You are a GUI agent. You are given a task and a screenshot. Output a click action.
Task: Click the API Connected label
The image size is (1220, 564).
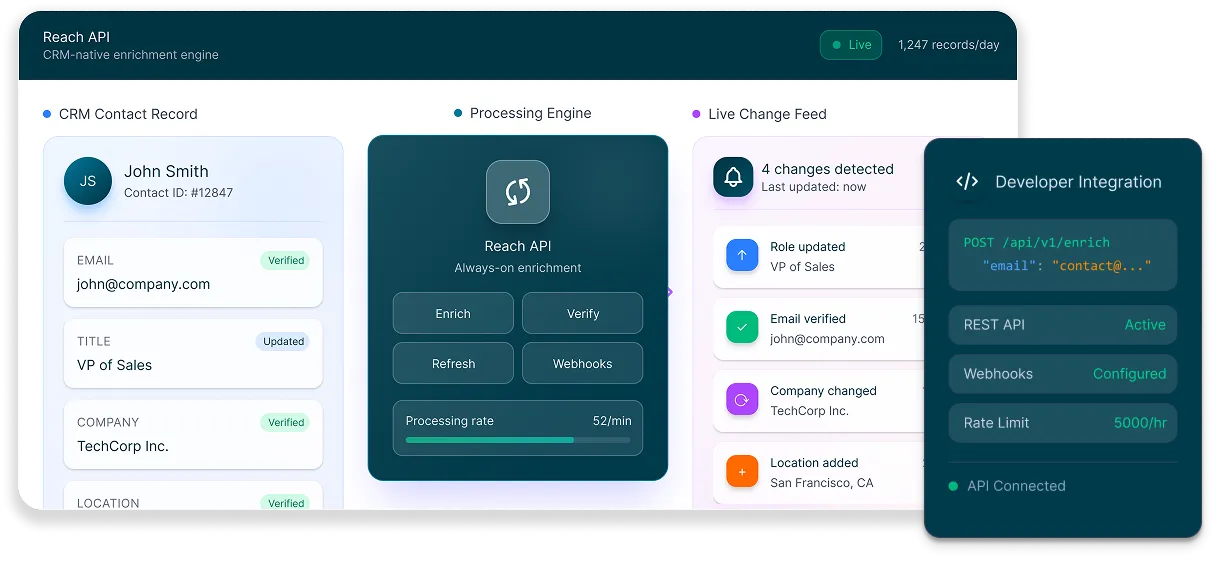coord(1016,486)
